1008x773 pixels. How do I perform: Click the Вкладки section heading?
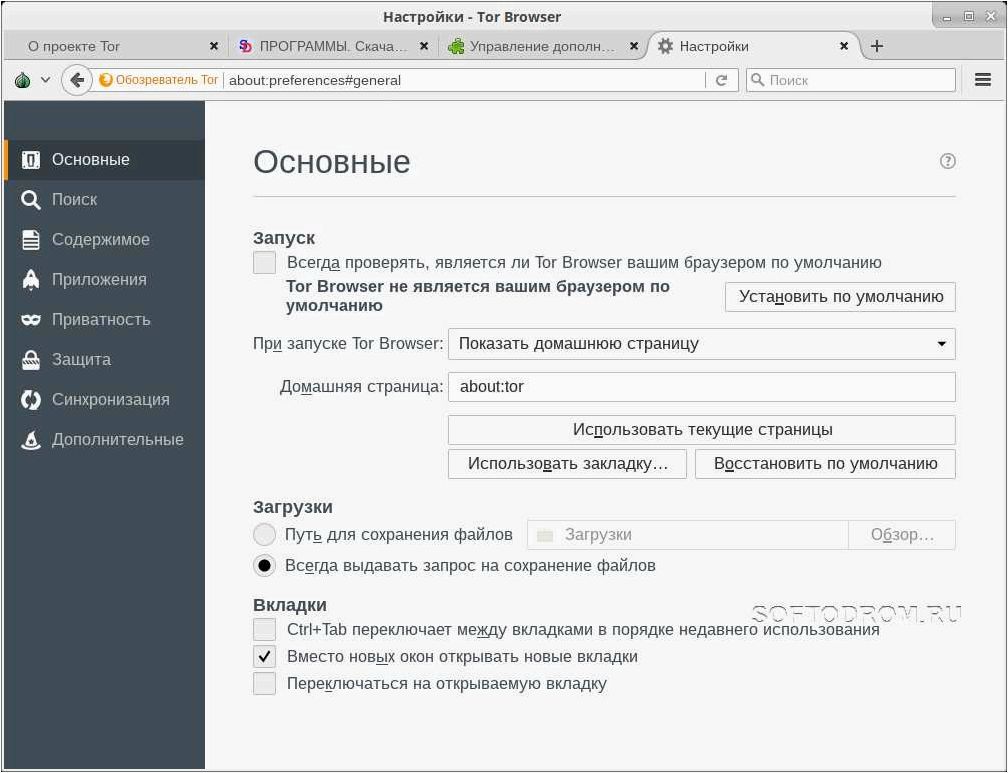[x=290, y=605]
